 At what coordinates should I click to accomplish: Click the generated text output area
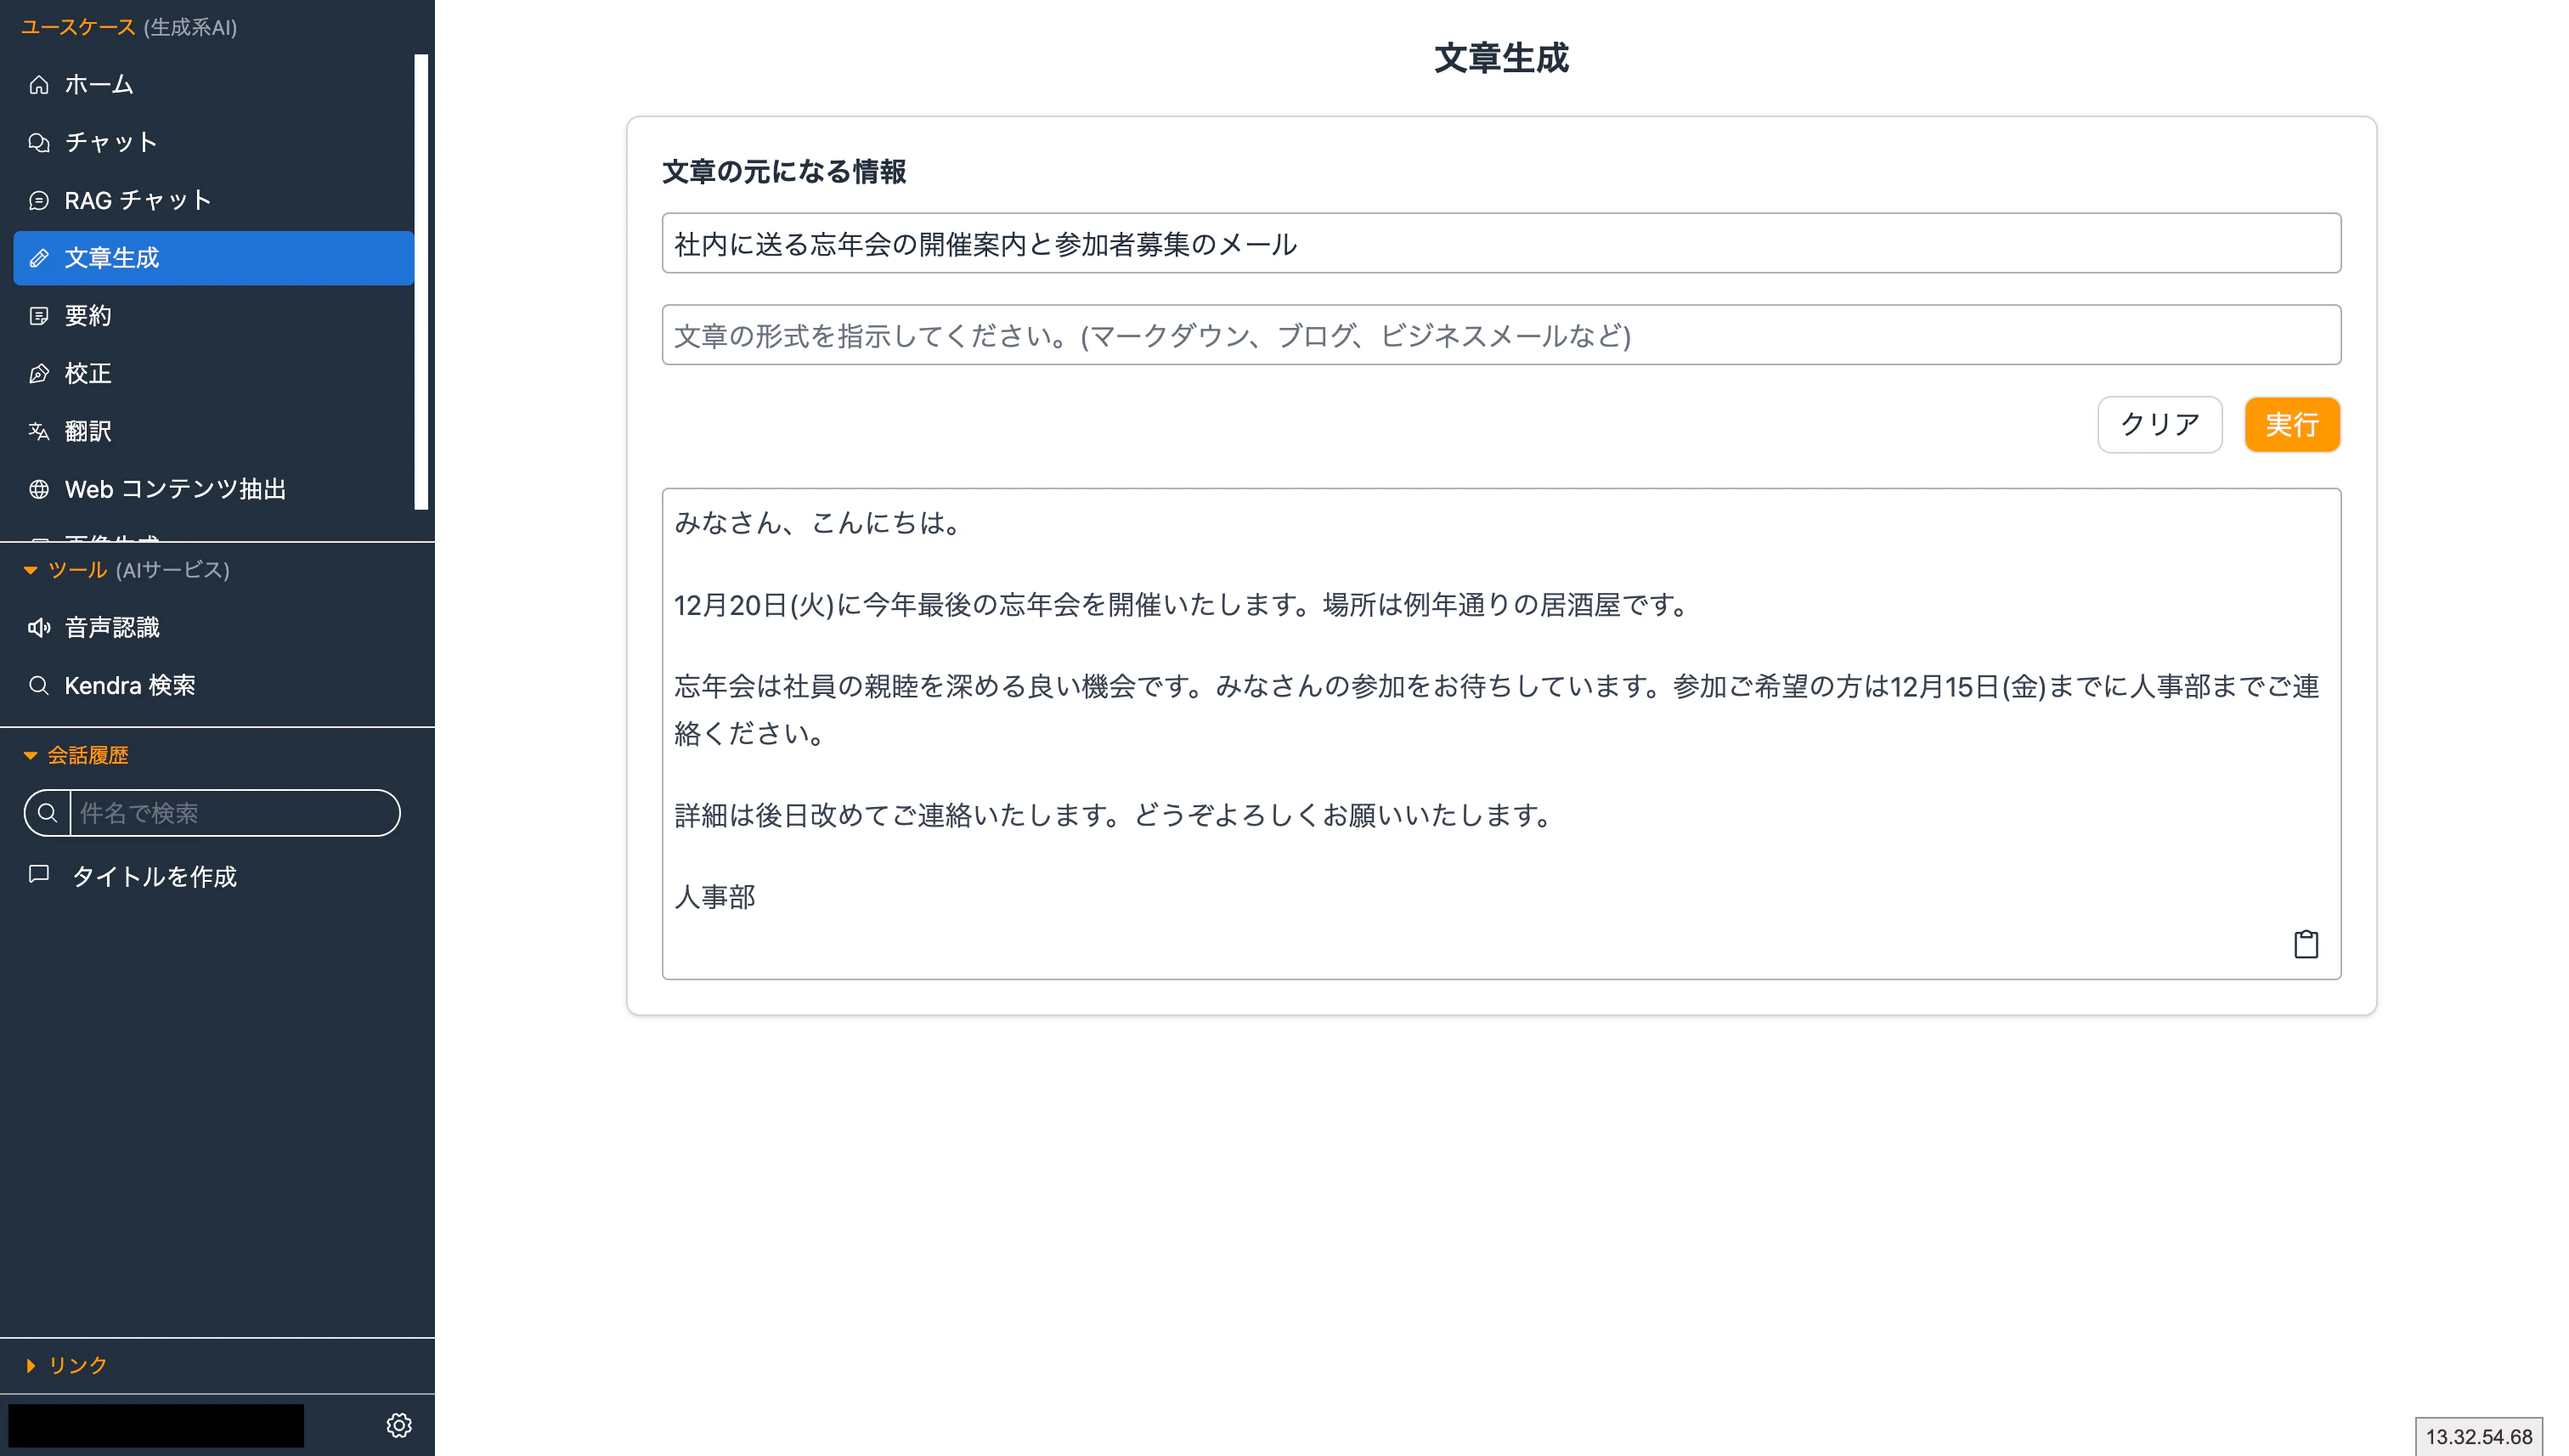[x=1501, y=734]
